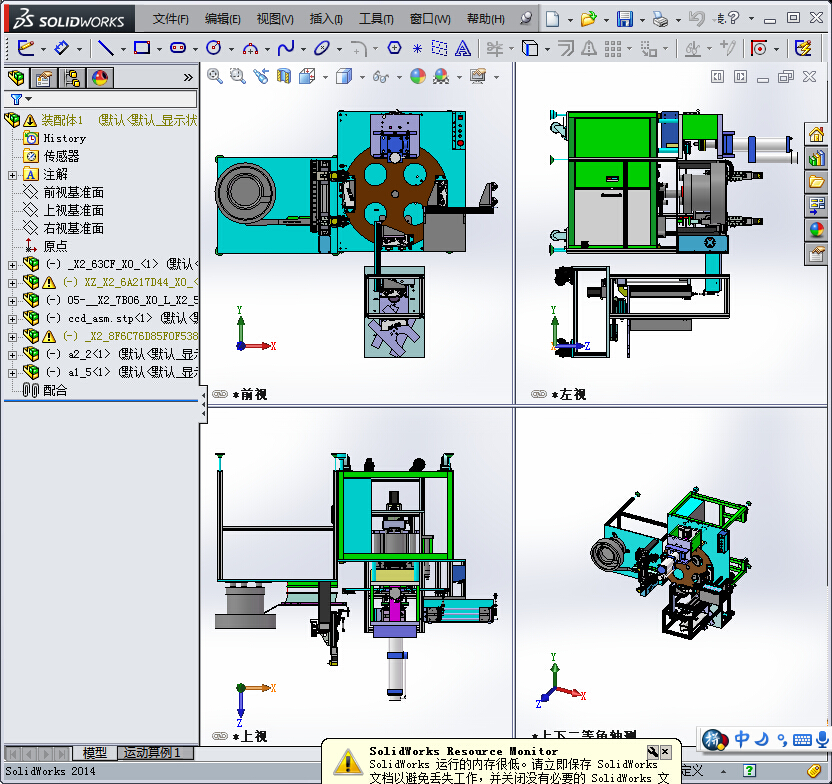This screenshot has height=784, width=832.
Task: Select the Point sketch tool
Action: (418, 49)
